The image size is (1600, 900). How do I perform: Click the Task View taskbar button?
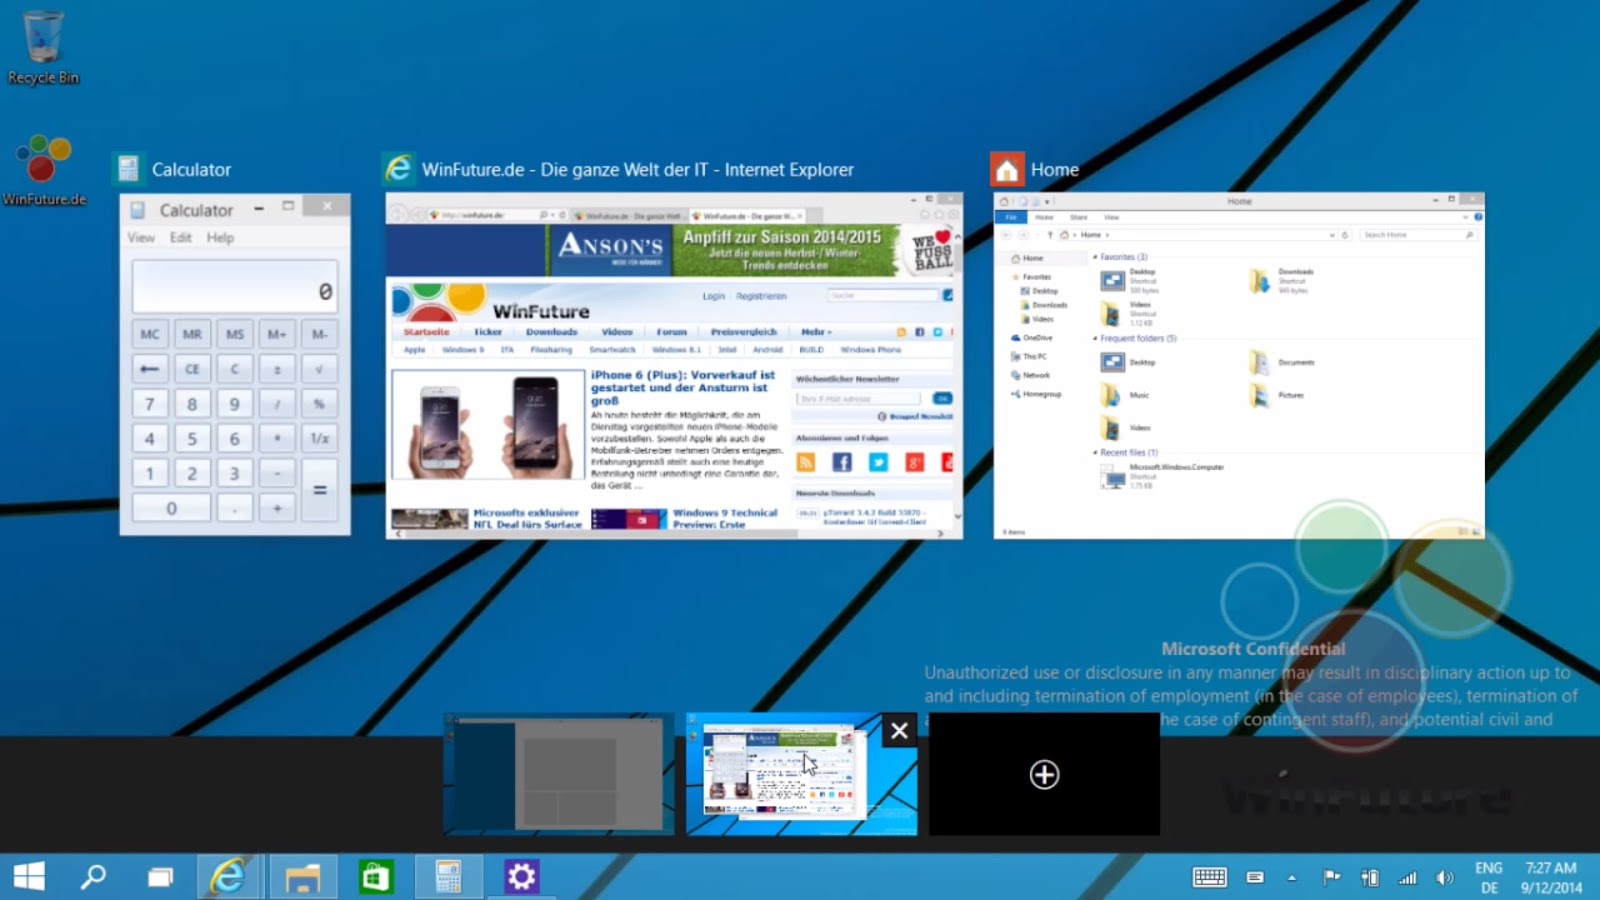(160, 877)
